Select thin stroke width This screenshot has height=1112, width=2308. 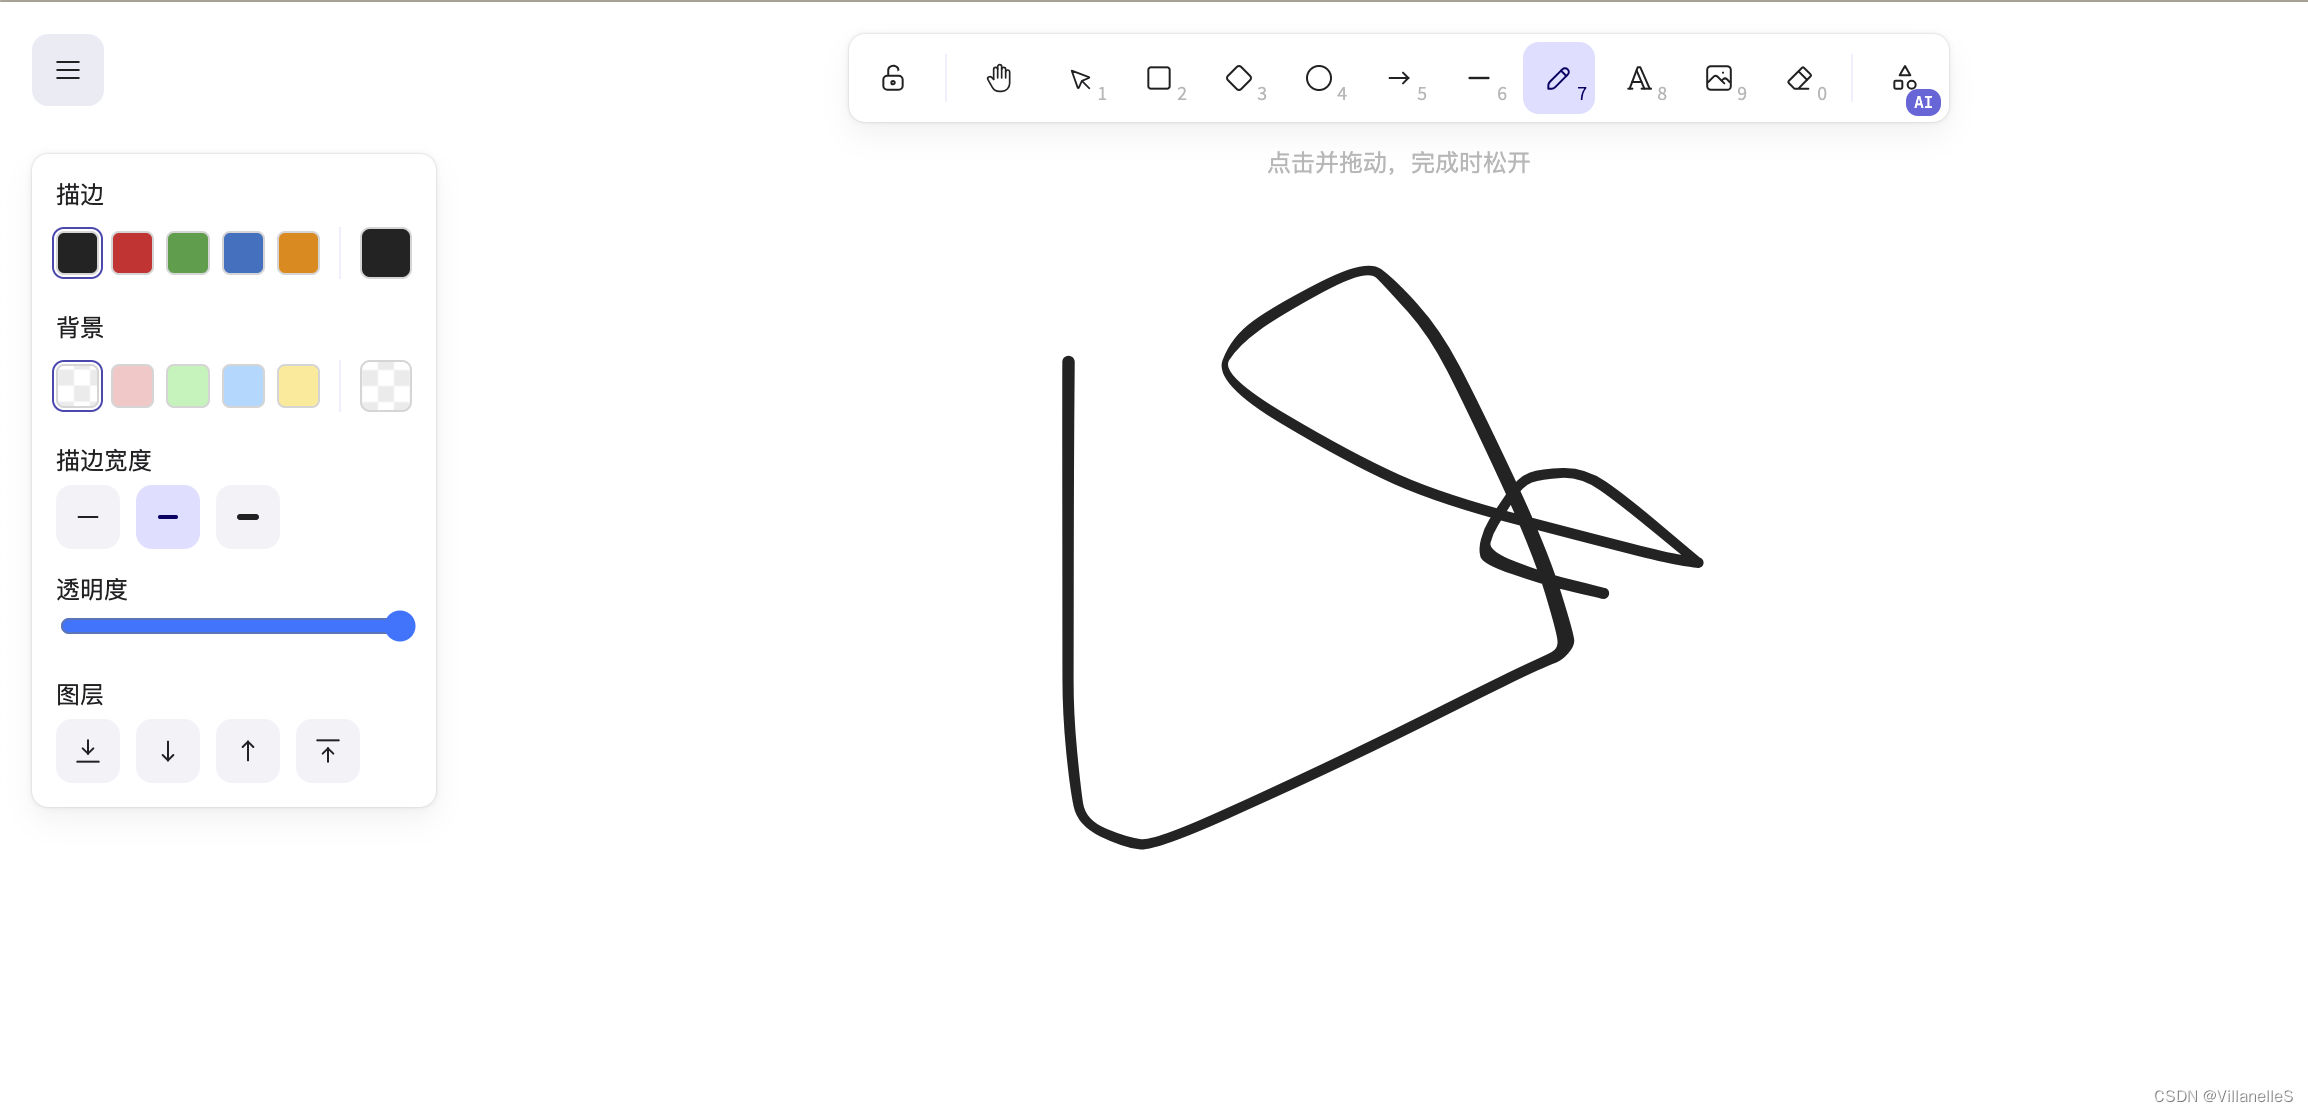(88, 517)
